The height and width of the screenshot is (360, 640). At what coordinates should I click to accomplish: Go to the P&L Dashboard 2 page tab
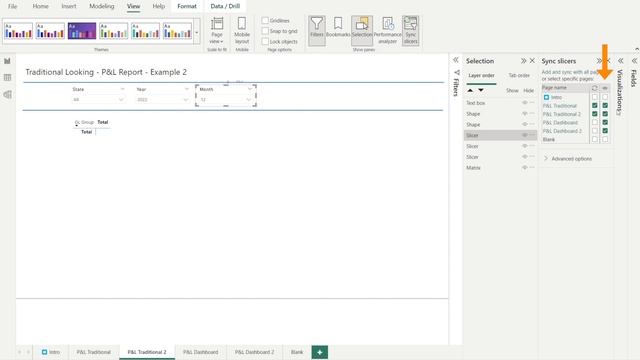click(x=254, y=352)
